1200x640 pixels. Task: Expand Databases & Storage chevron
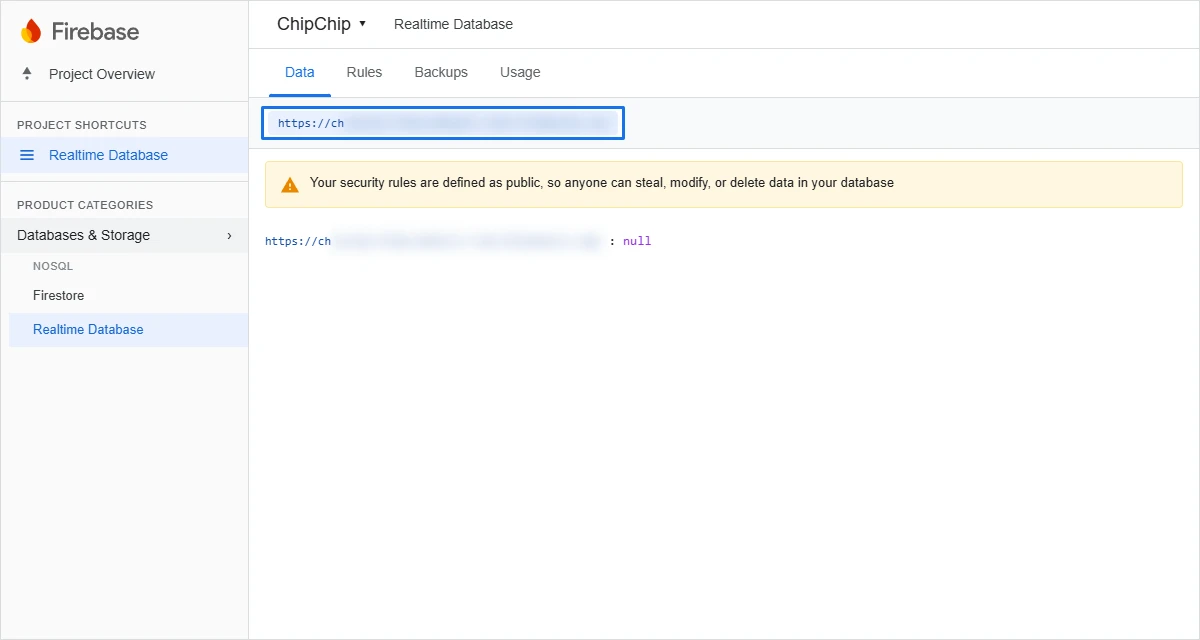click(229, 236)
